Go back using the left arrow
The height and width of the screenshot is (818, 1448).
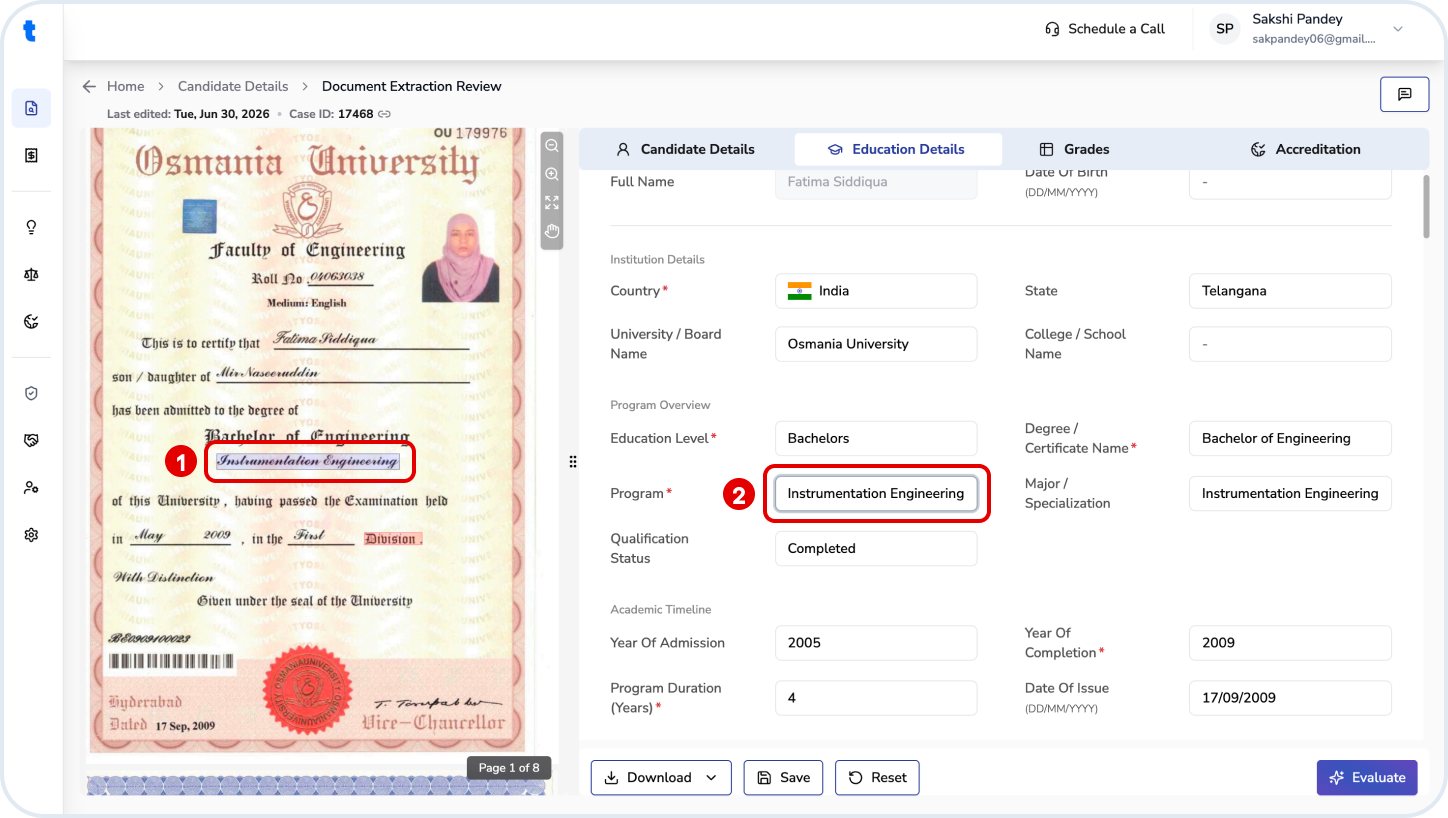click(90, 86)
